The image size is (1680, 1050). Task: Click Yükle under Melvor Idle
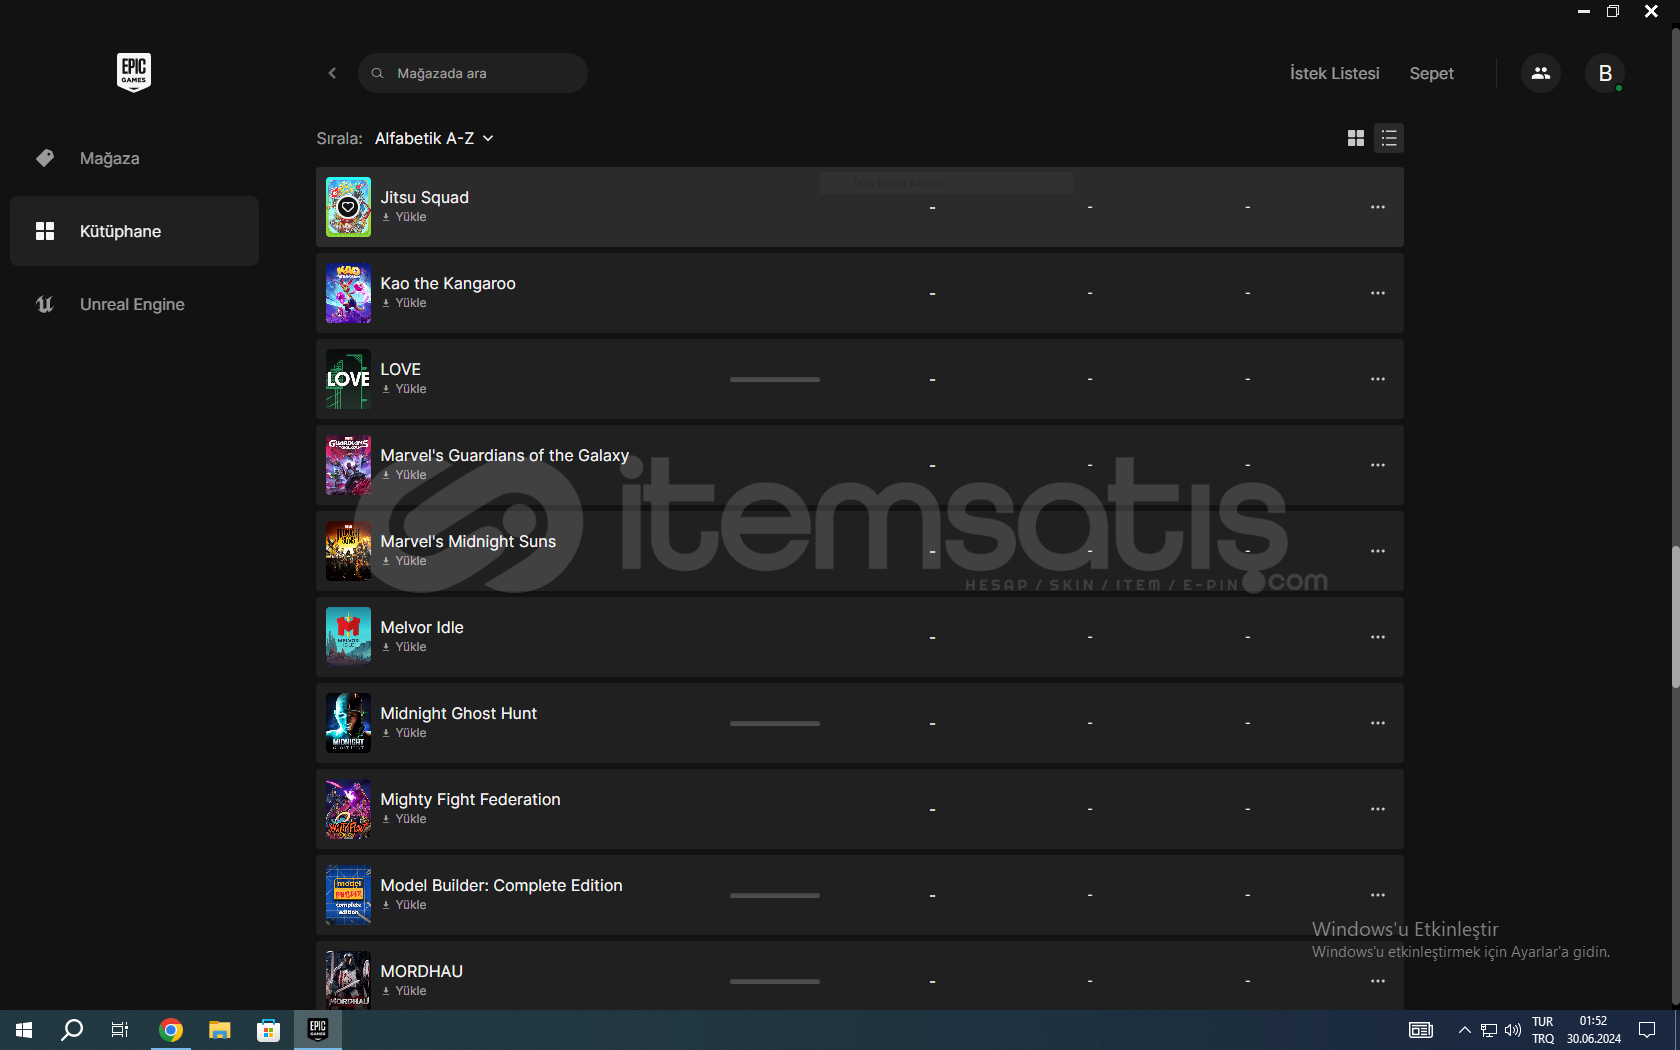pyautogui.click(x=404, y=647)
